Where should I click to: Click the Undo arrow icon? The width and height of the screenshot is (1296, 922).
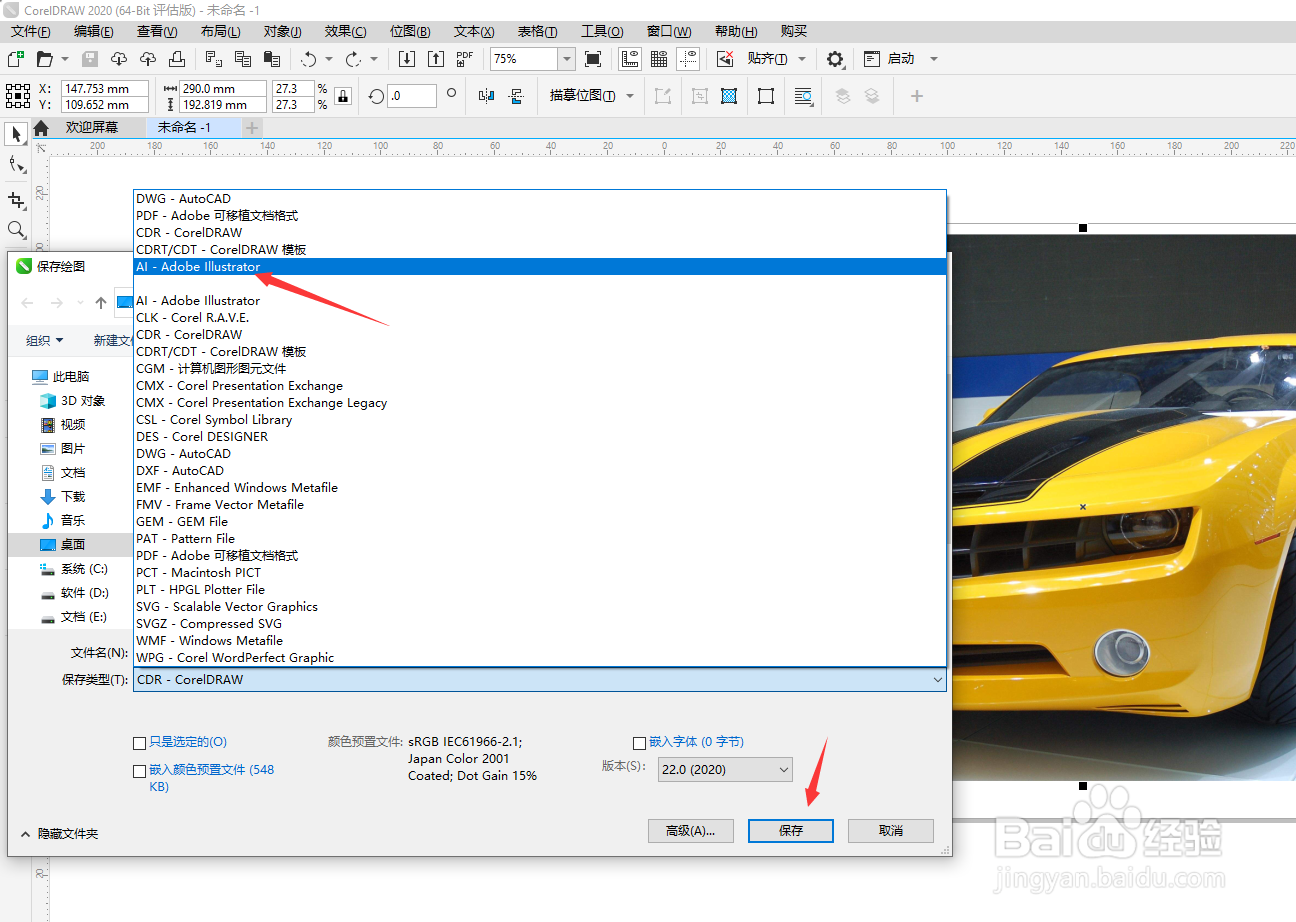pyautogui.click(x=309, y=59)
